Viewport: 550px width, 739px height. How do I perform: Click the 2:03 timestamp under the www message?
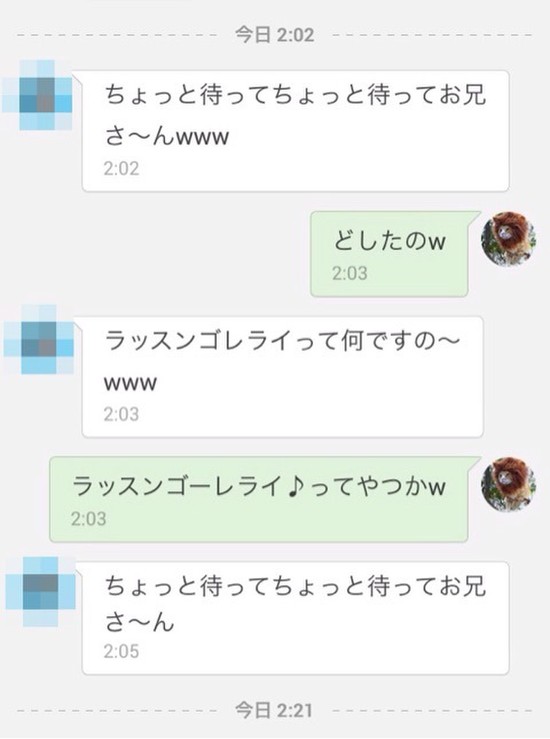121,414
